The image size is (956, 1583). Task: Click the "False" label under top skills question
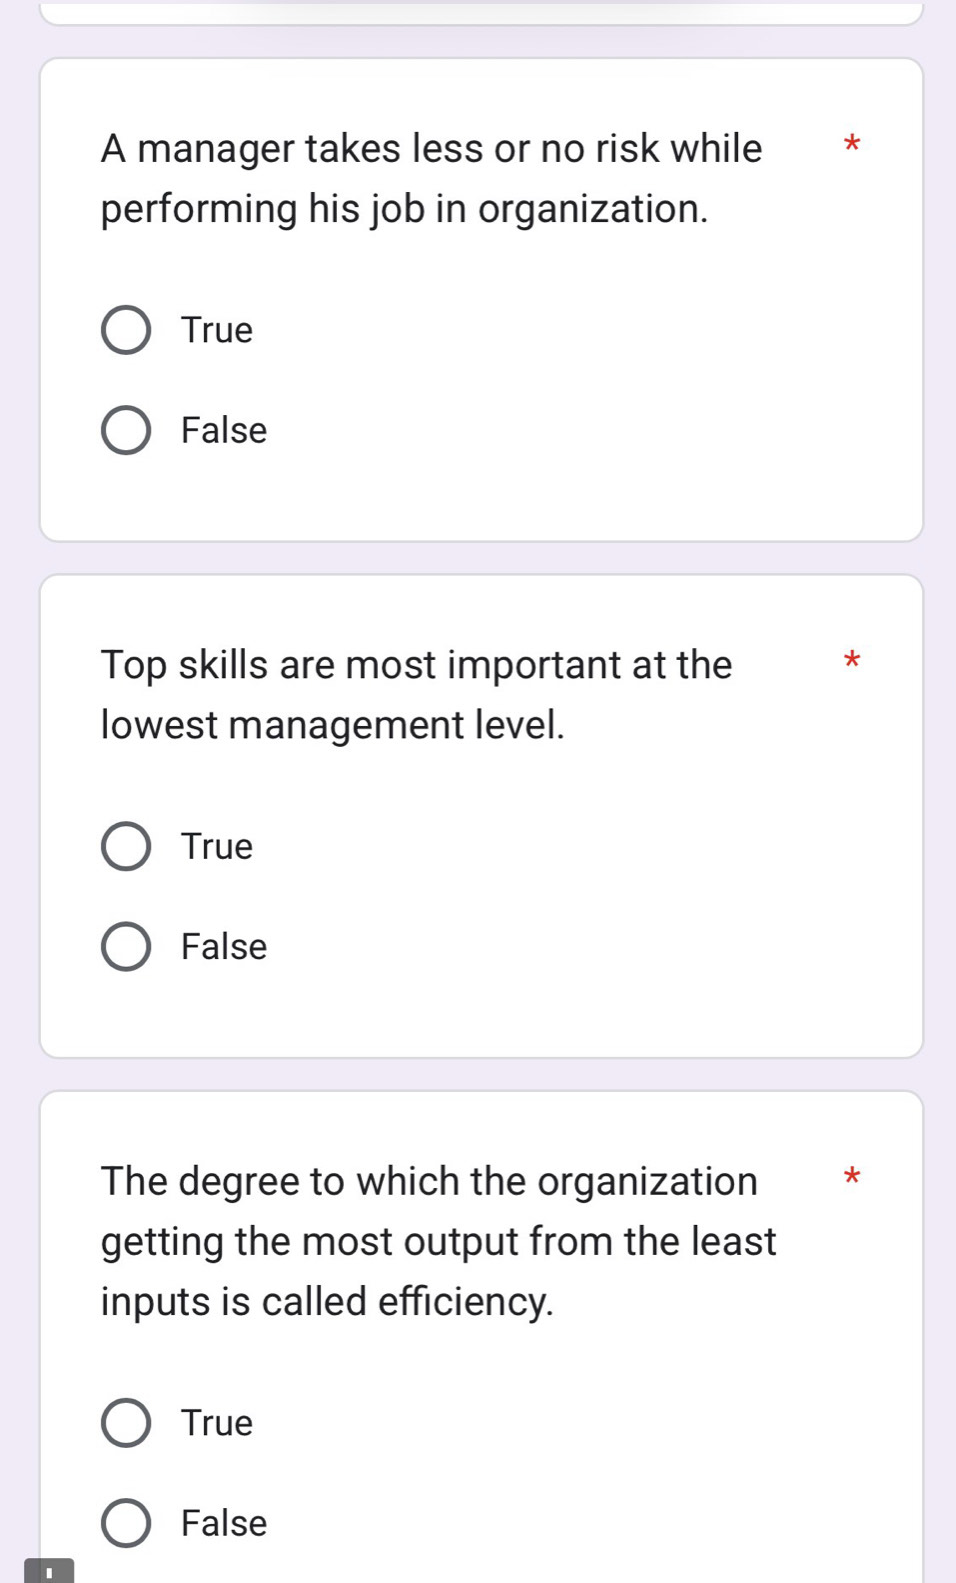tap(224, 947)
